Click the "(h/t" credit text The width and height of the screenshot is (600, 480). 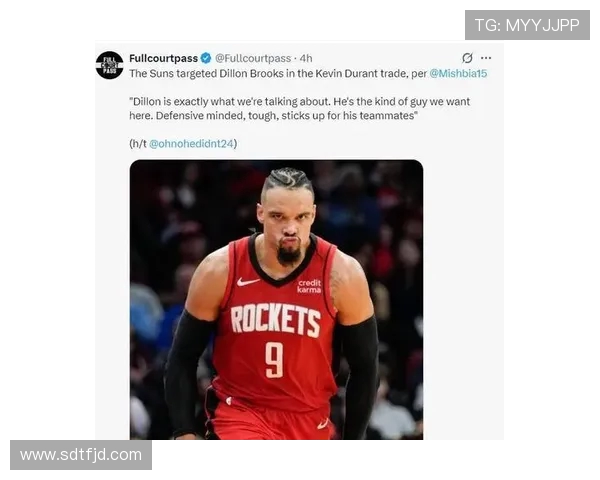(x=138, y=144)
